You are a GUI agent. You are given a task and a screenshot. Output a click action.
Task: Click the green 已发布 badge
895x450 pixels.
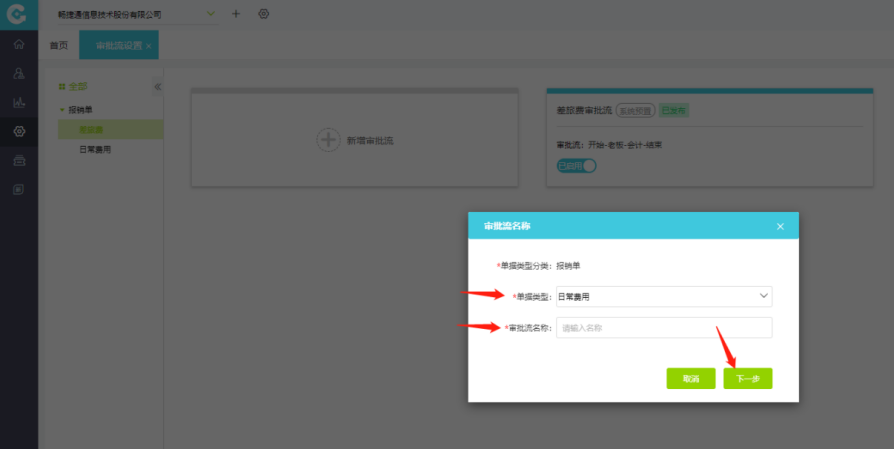674,110
